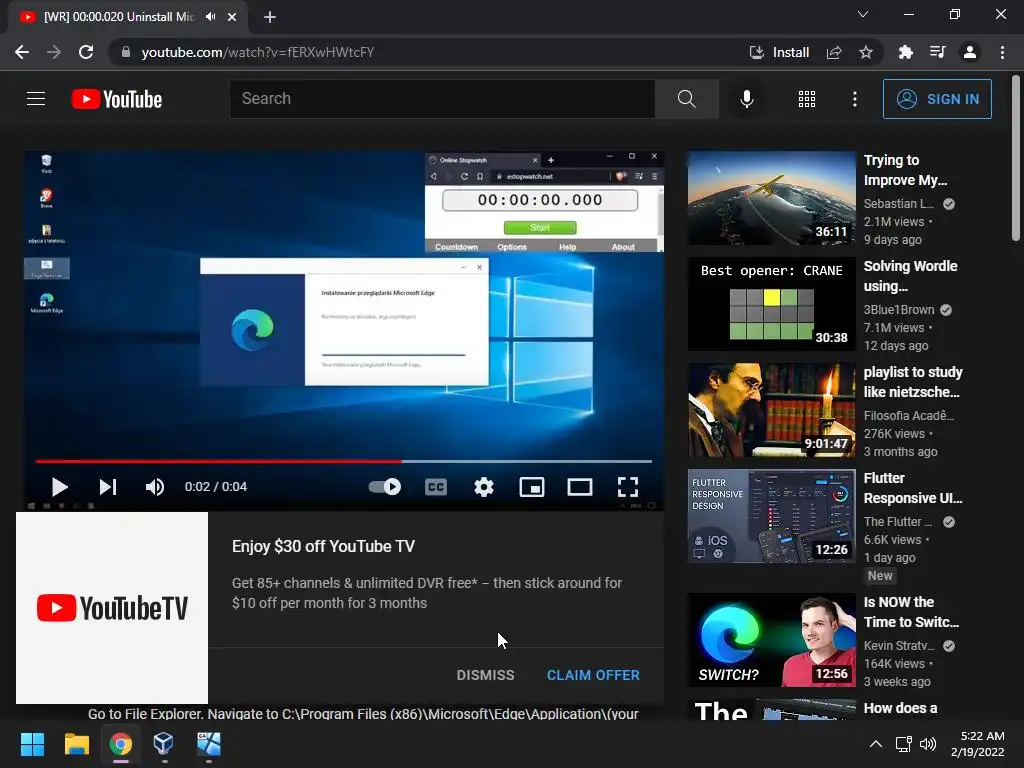The height and width of the screenshot is (768, 1024).
Task: Click the address bar URL
Action: pyautogui.click(x=257, y=52)
